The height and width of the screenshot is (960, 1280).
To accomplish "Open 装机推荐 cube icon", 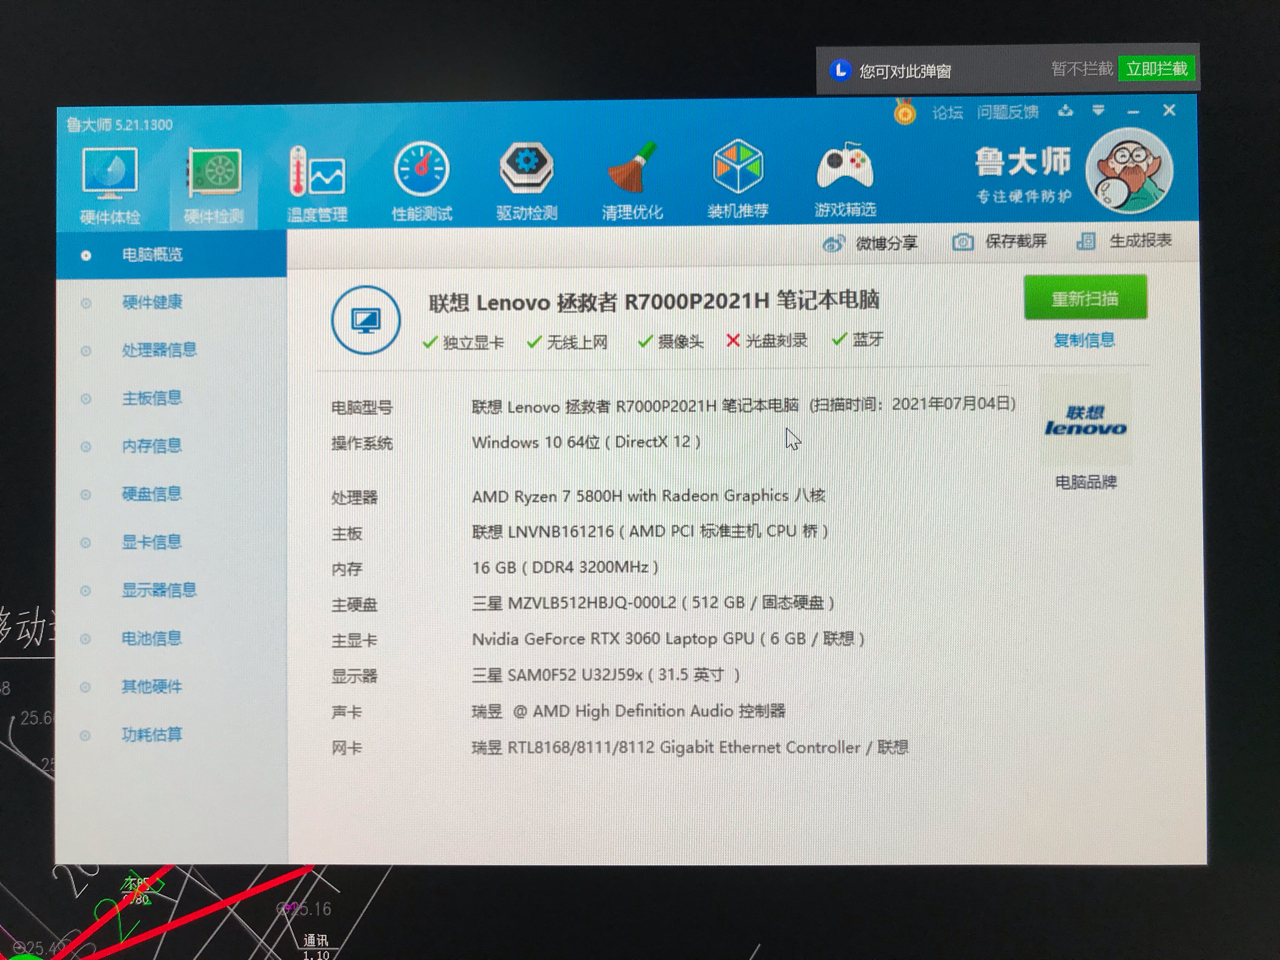I will coord(738,180).
